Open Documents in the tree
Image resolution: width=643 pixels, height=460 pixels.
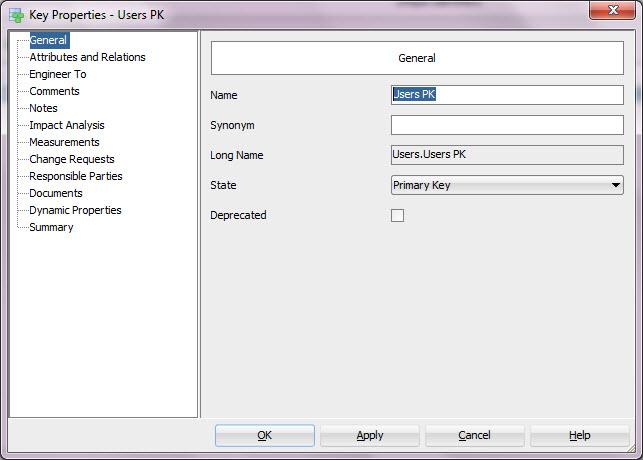[x=55, y=193]
